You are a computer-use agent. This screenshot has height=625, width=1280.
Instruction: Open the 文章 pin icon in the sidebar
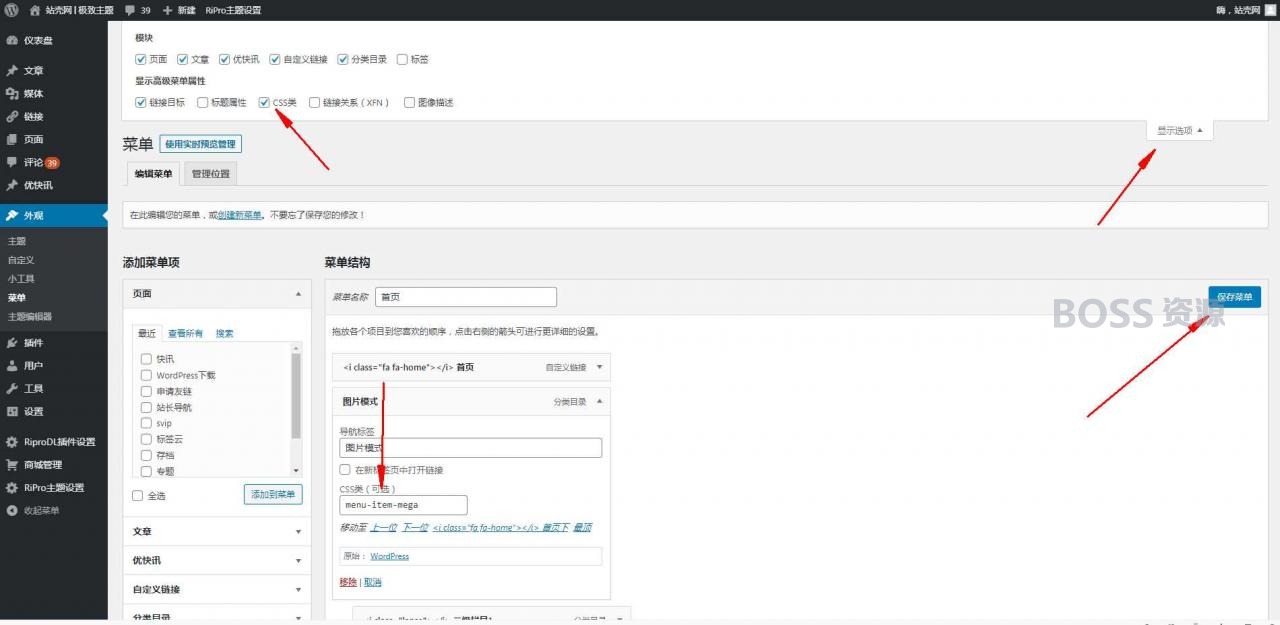point(12,71)
